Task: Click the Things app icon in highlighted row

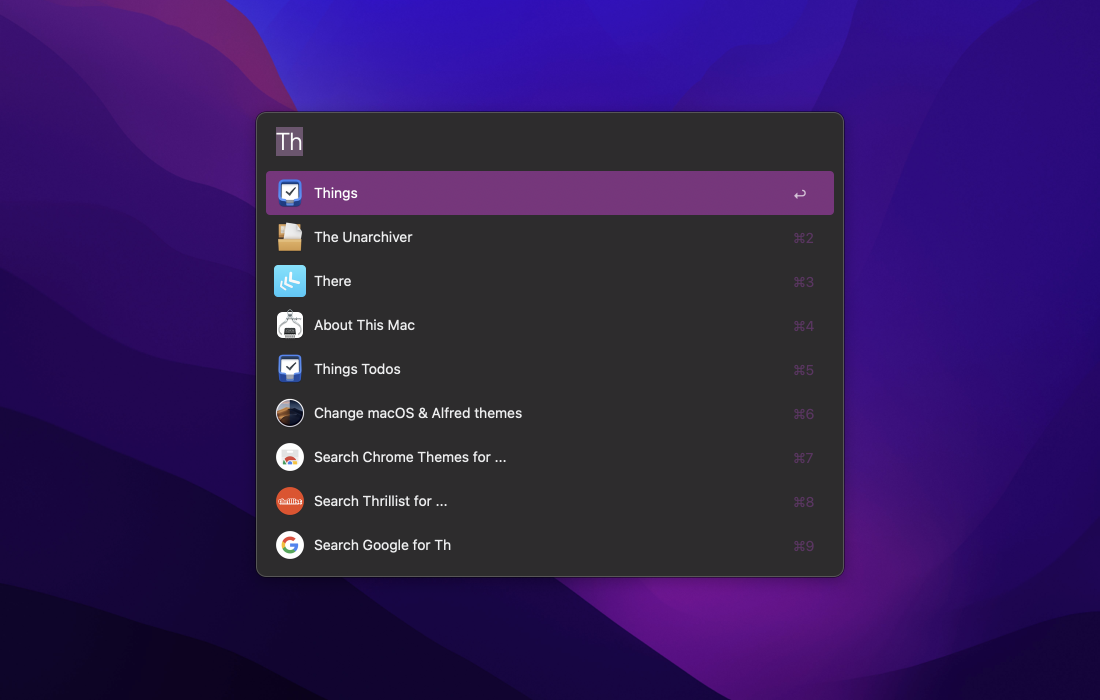Action: click(290, 193)
